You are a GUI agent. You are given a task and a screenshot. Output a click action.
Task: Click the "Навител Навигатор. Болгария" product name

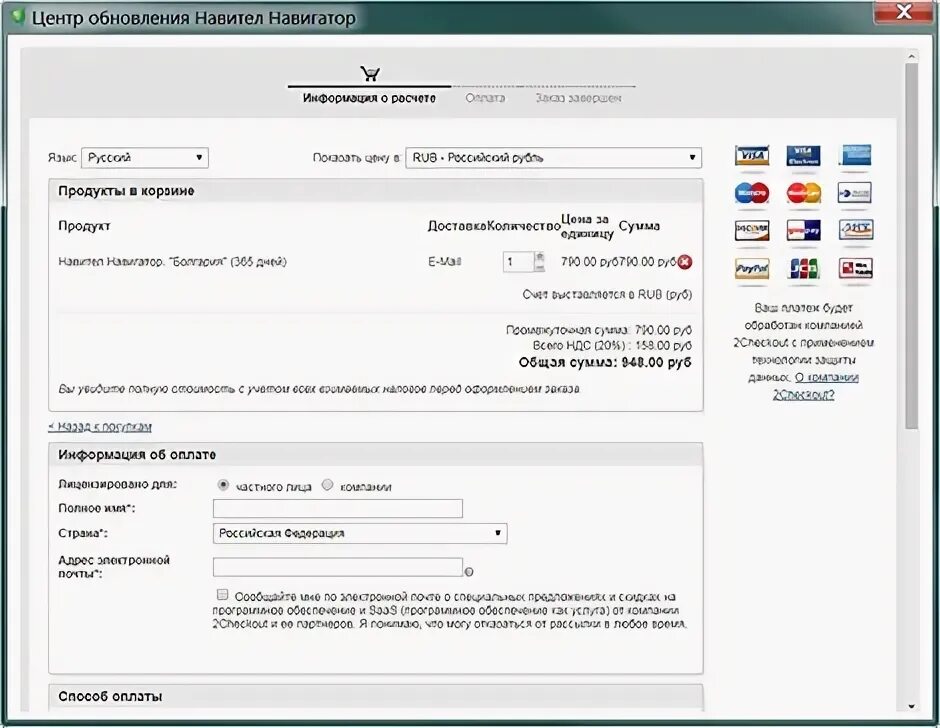pos(172,261)
